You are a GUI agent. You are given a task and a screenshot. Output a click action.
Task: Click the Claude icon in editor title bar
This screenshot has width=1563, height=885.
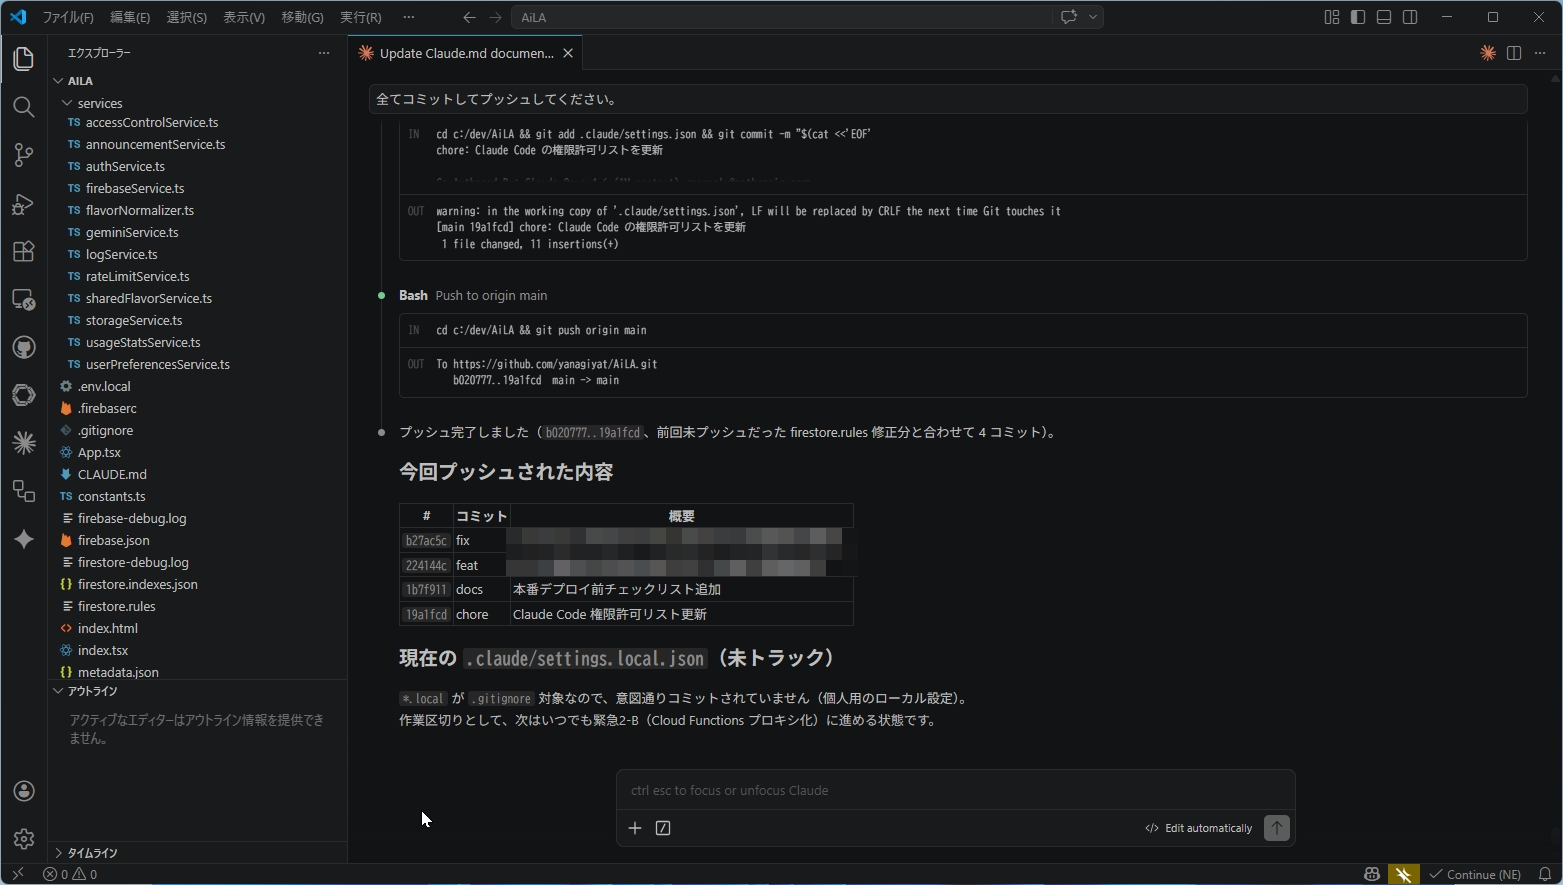pyautogui.click(x=1488, y=53)
